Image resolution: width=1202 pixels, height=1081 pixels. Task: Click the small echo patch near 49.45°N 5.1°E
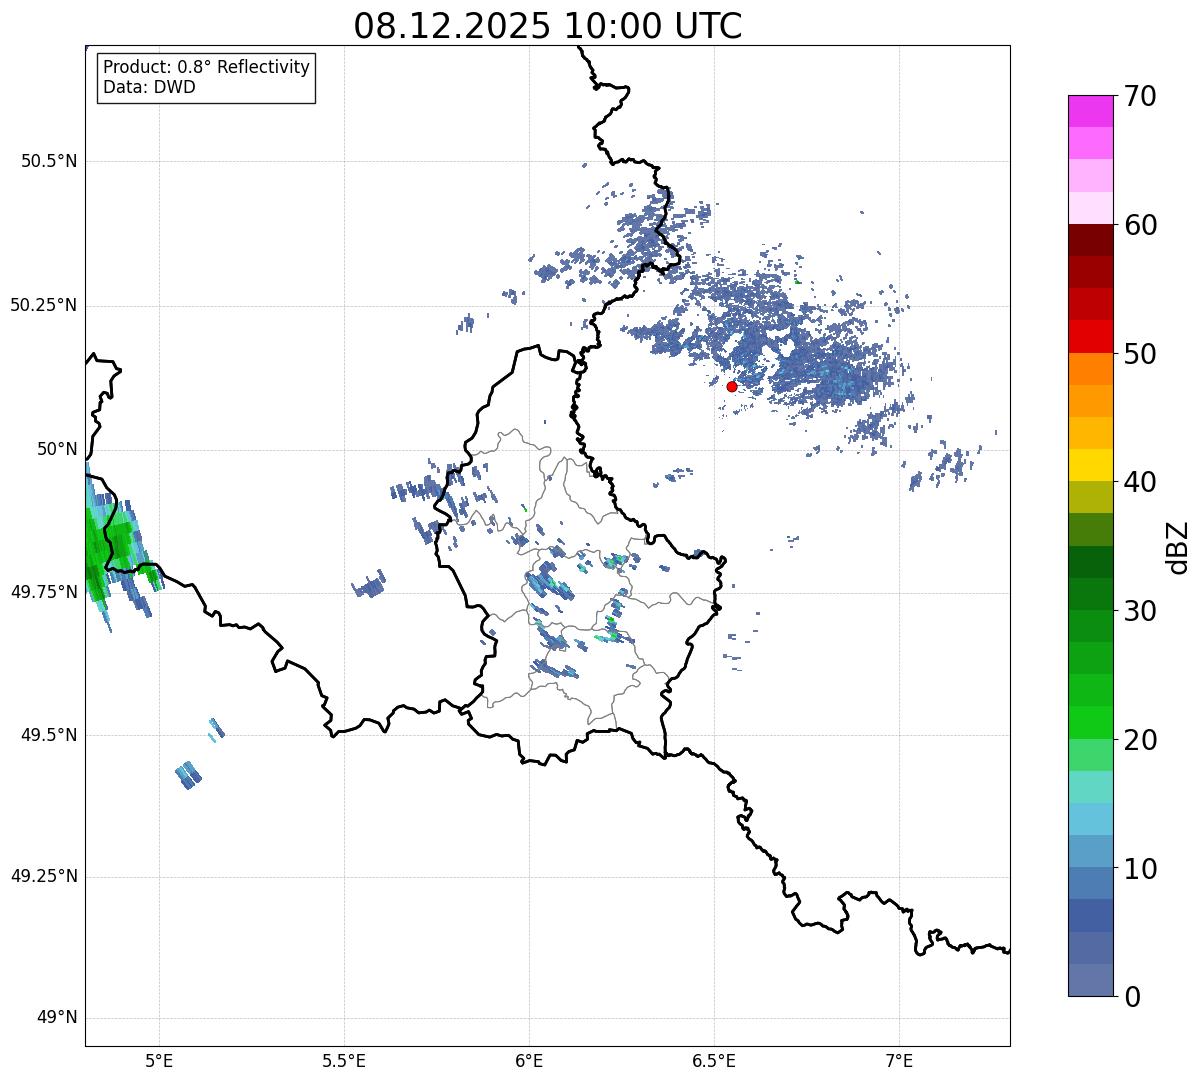(x=189, y=774)
